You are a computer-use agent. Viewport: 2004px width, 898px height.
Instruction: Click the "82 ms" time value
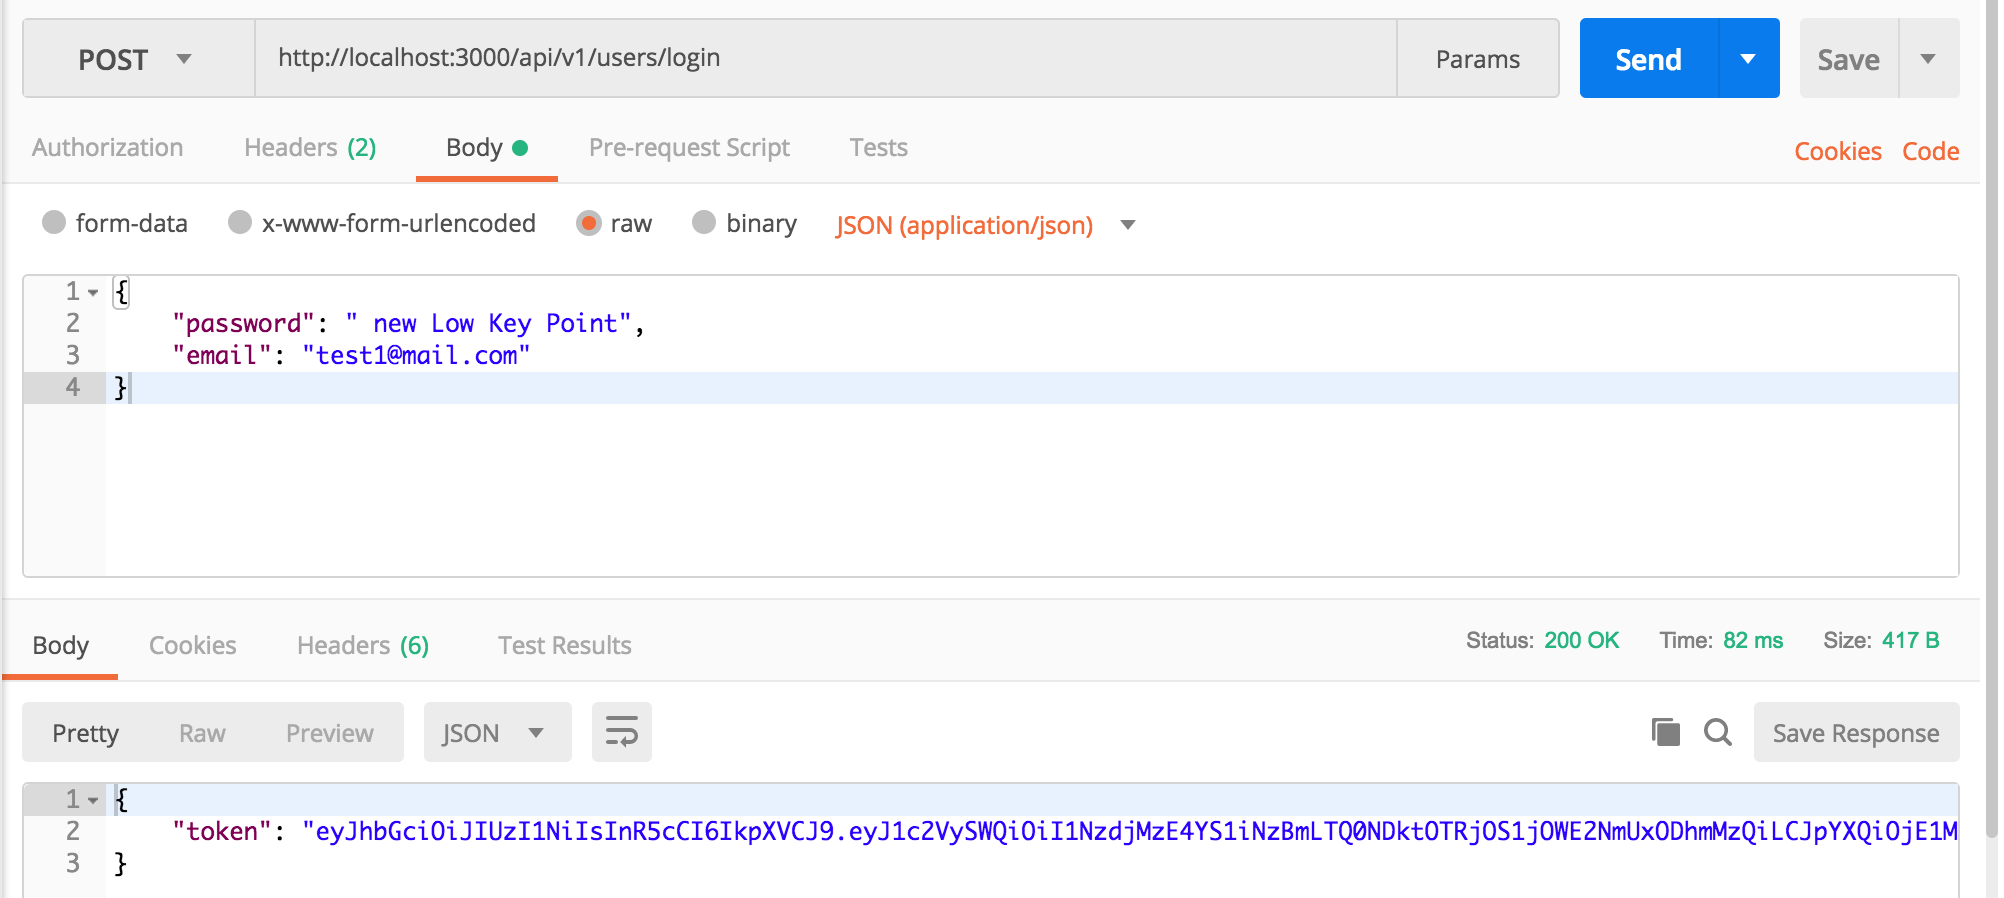(1753, 640)
